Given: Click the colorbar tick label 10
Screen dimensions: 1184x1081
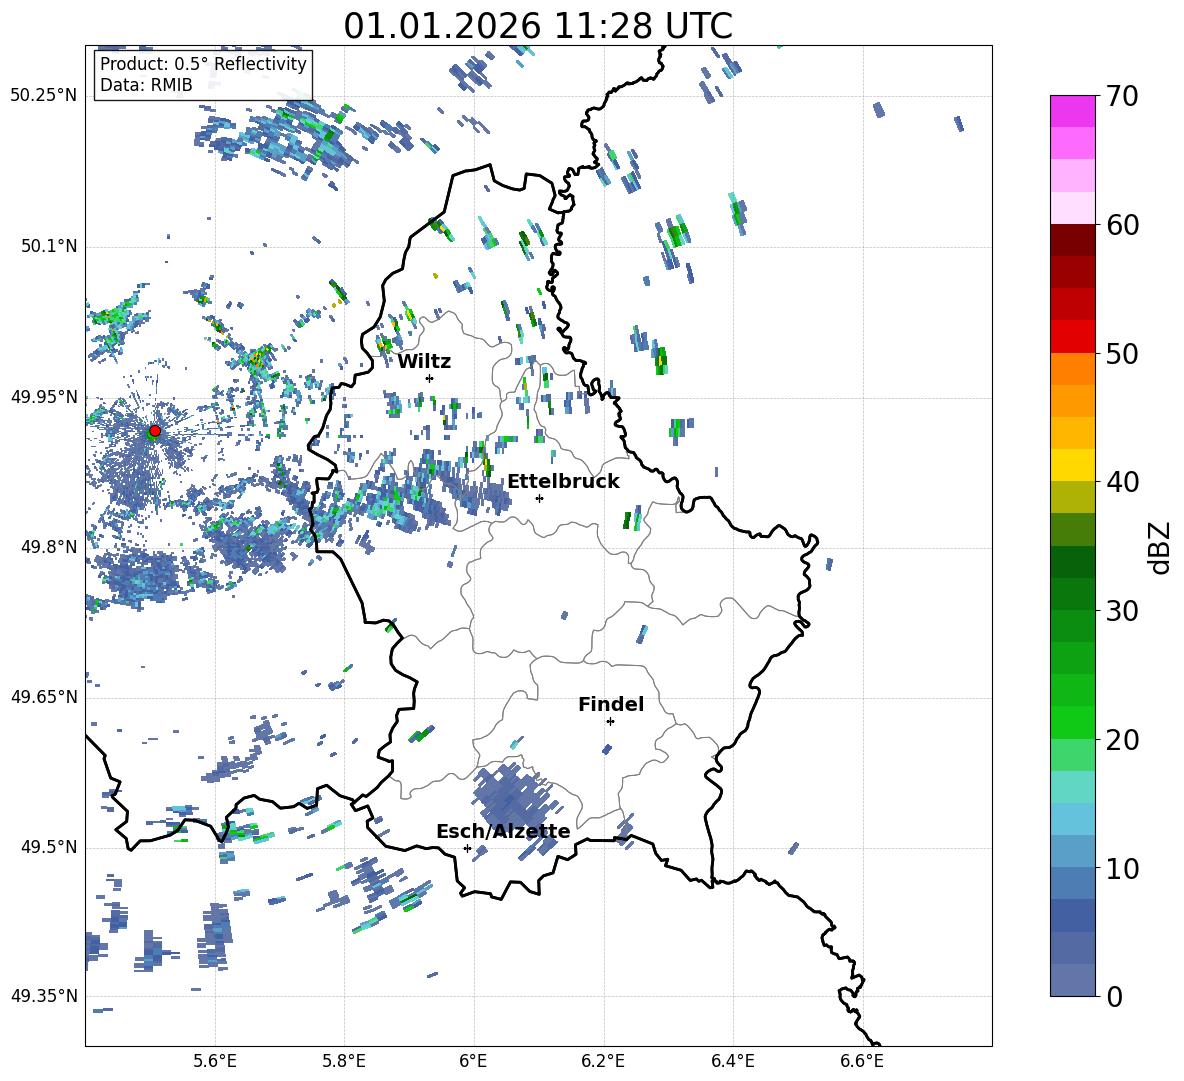Looking at the screenshot, I should (1123, 868).
